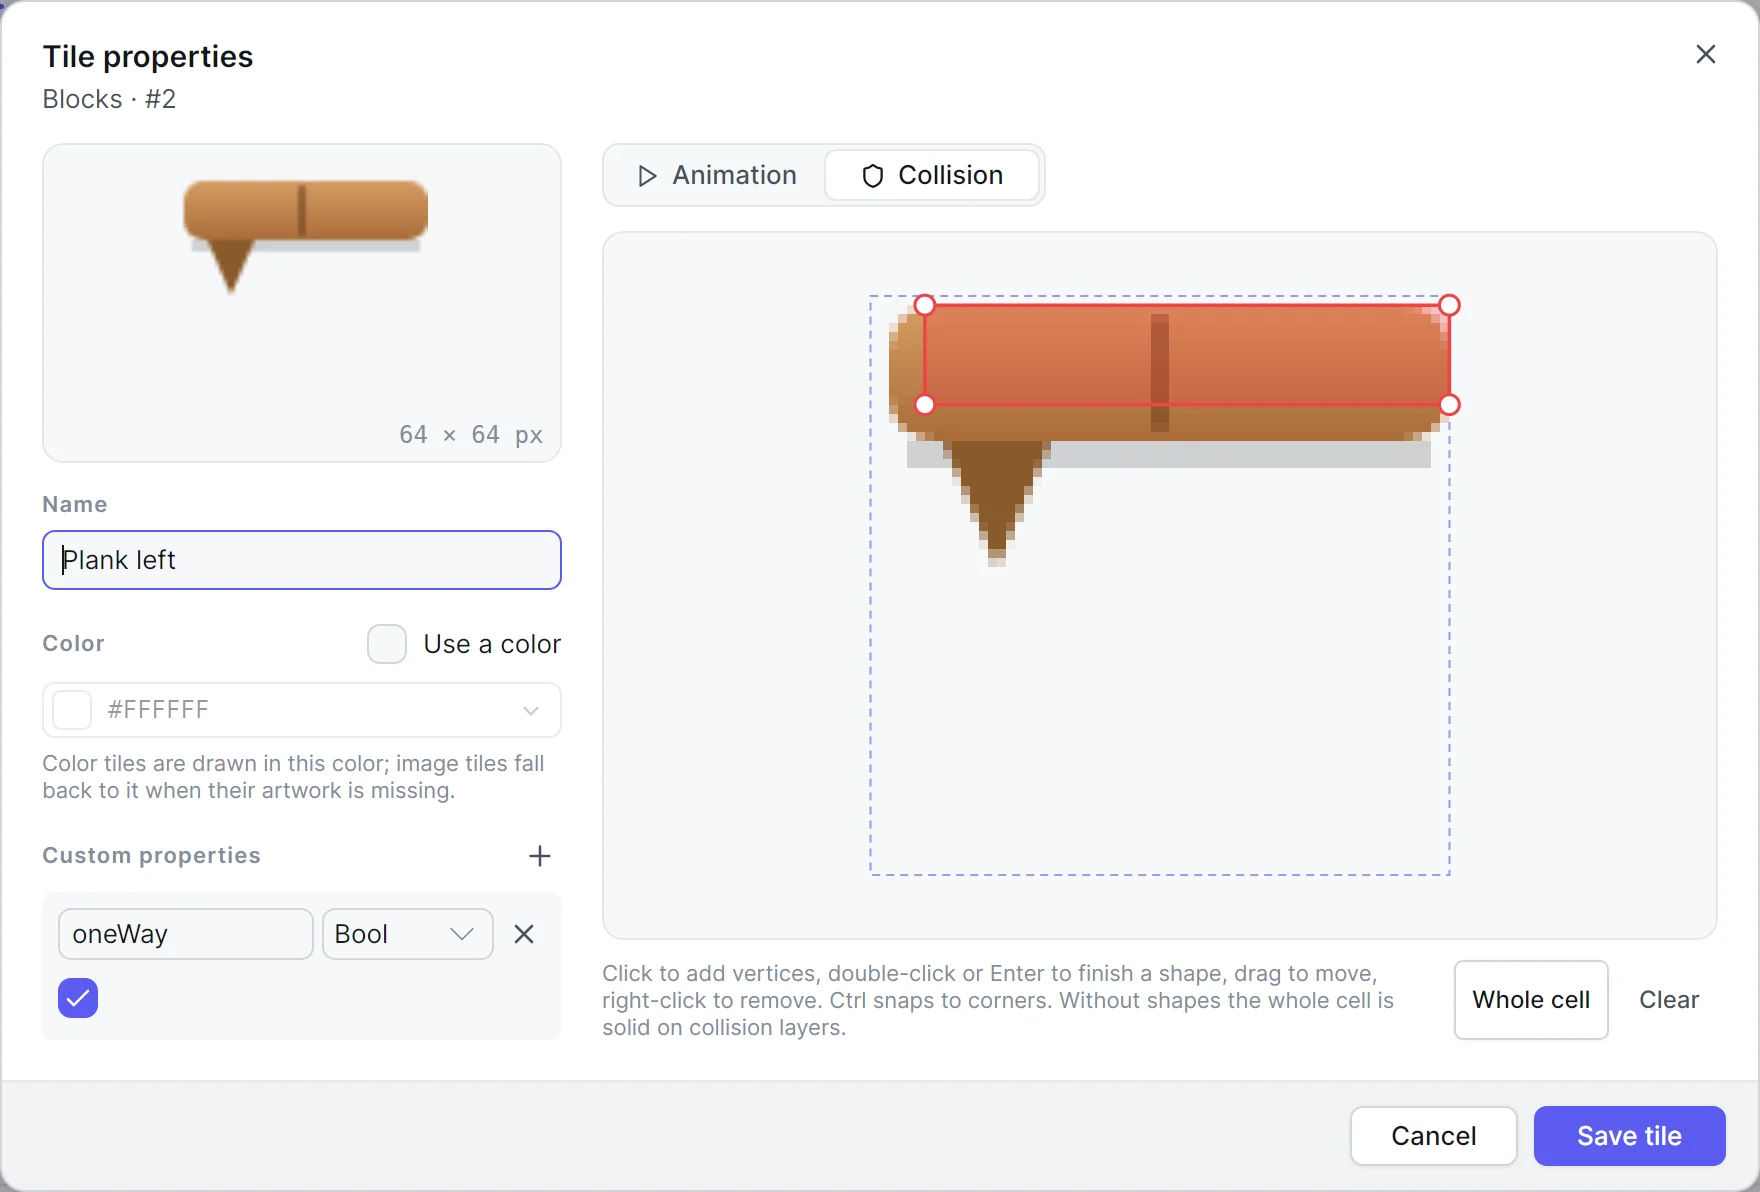Click the 'Blocks · #2' subtitle text
The height and width of the screenshot is (1192, 1760).
point(109,99)
